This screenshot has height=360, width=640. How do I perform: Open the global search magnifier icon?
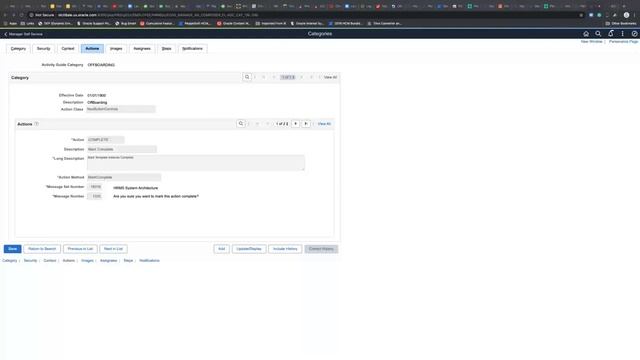[598, 34]
